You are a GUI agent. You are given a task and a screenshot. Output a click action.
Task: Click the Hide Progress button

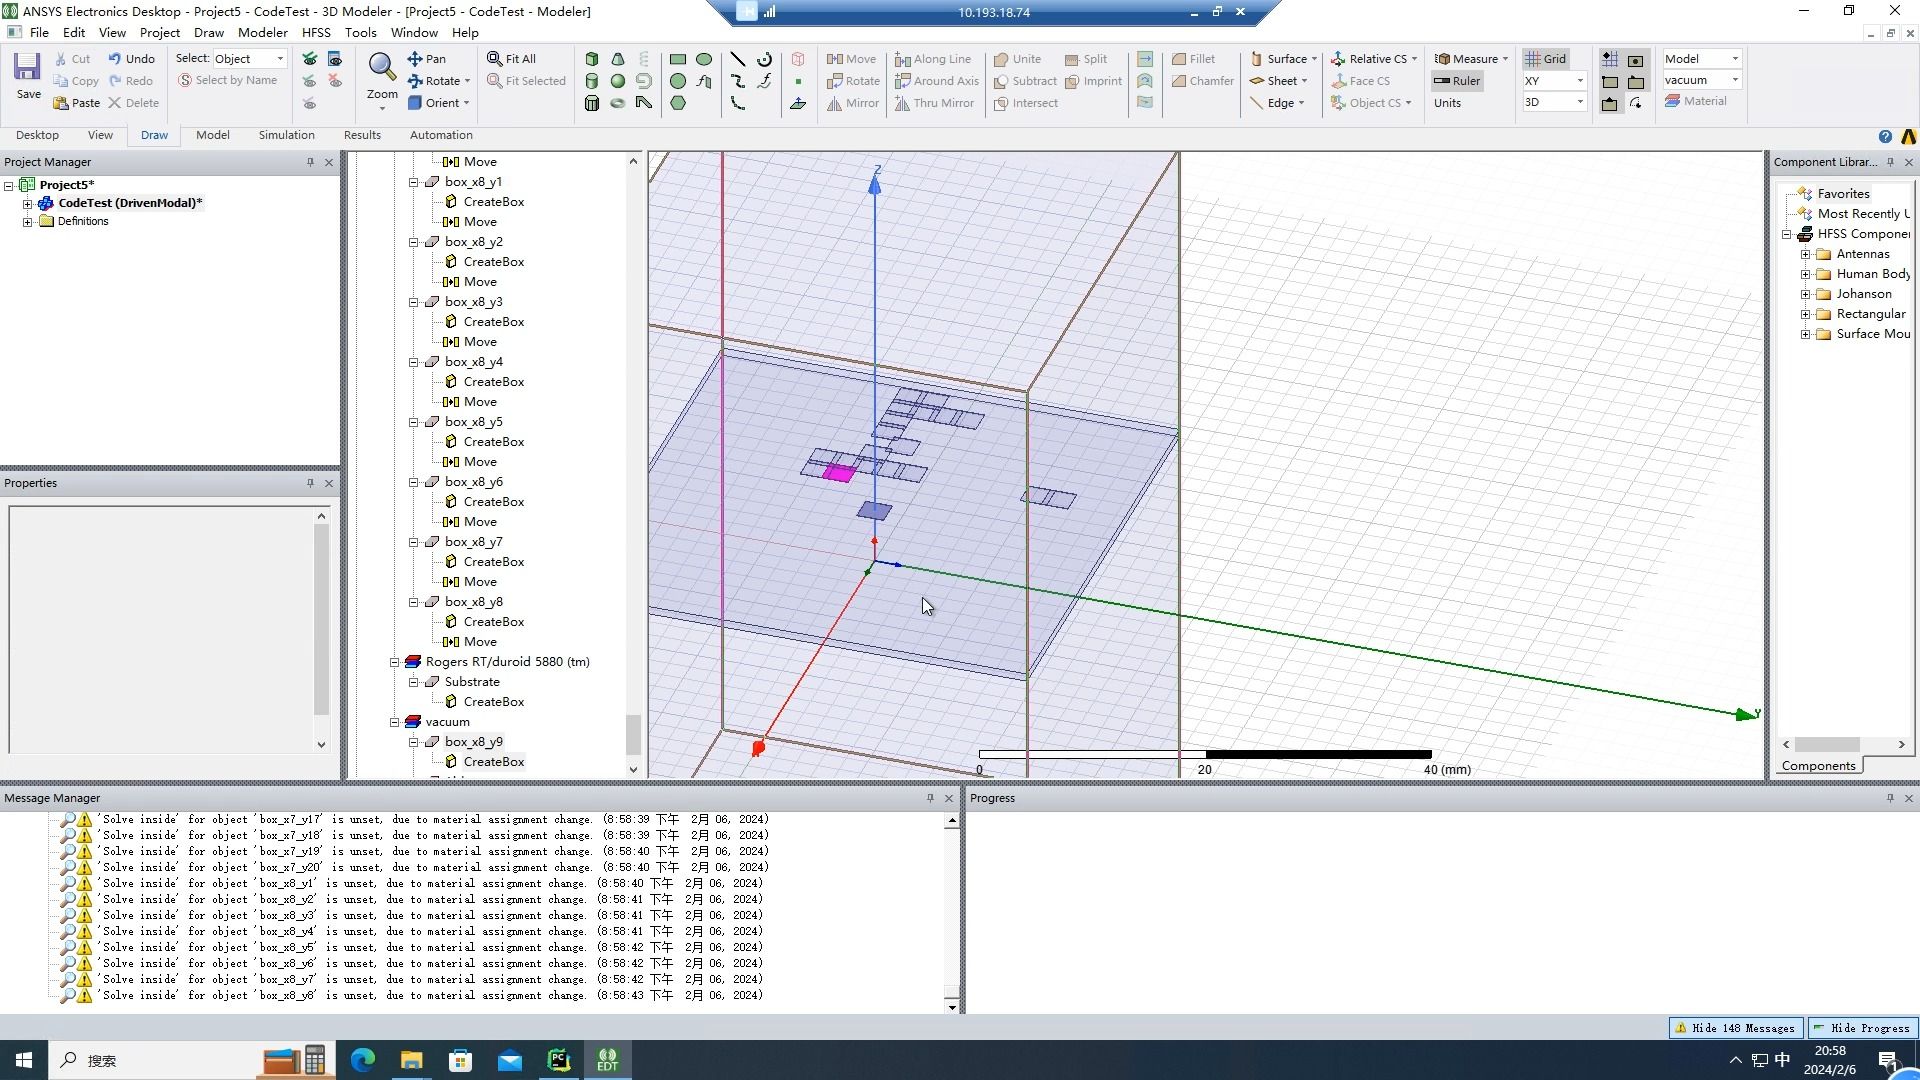[1862, 1028]
